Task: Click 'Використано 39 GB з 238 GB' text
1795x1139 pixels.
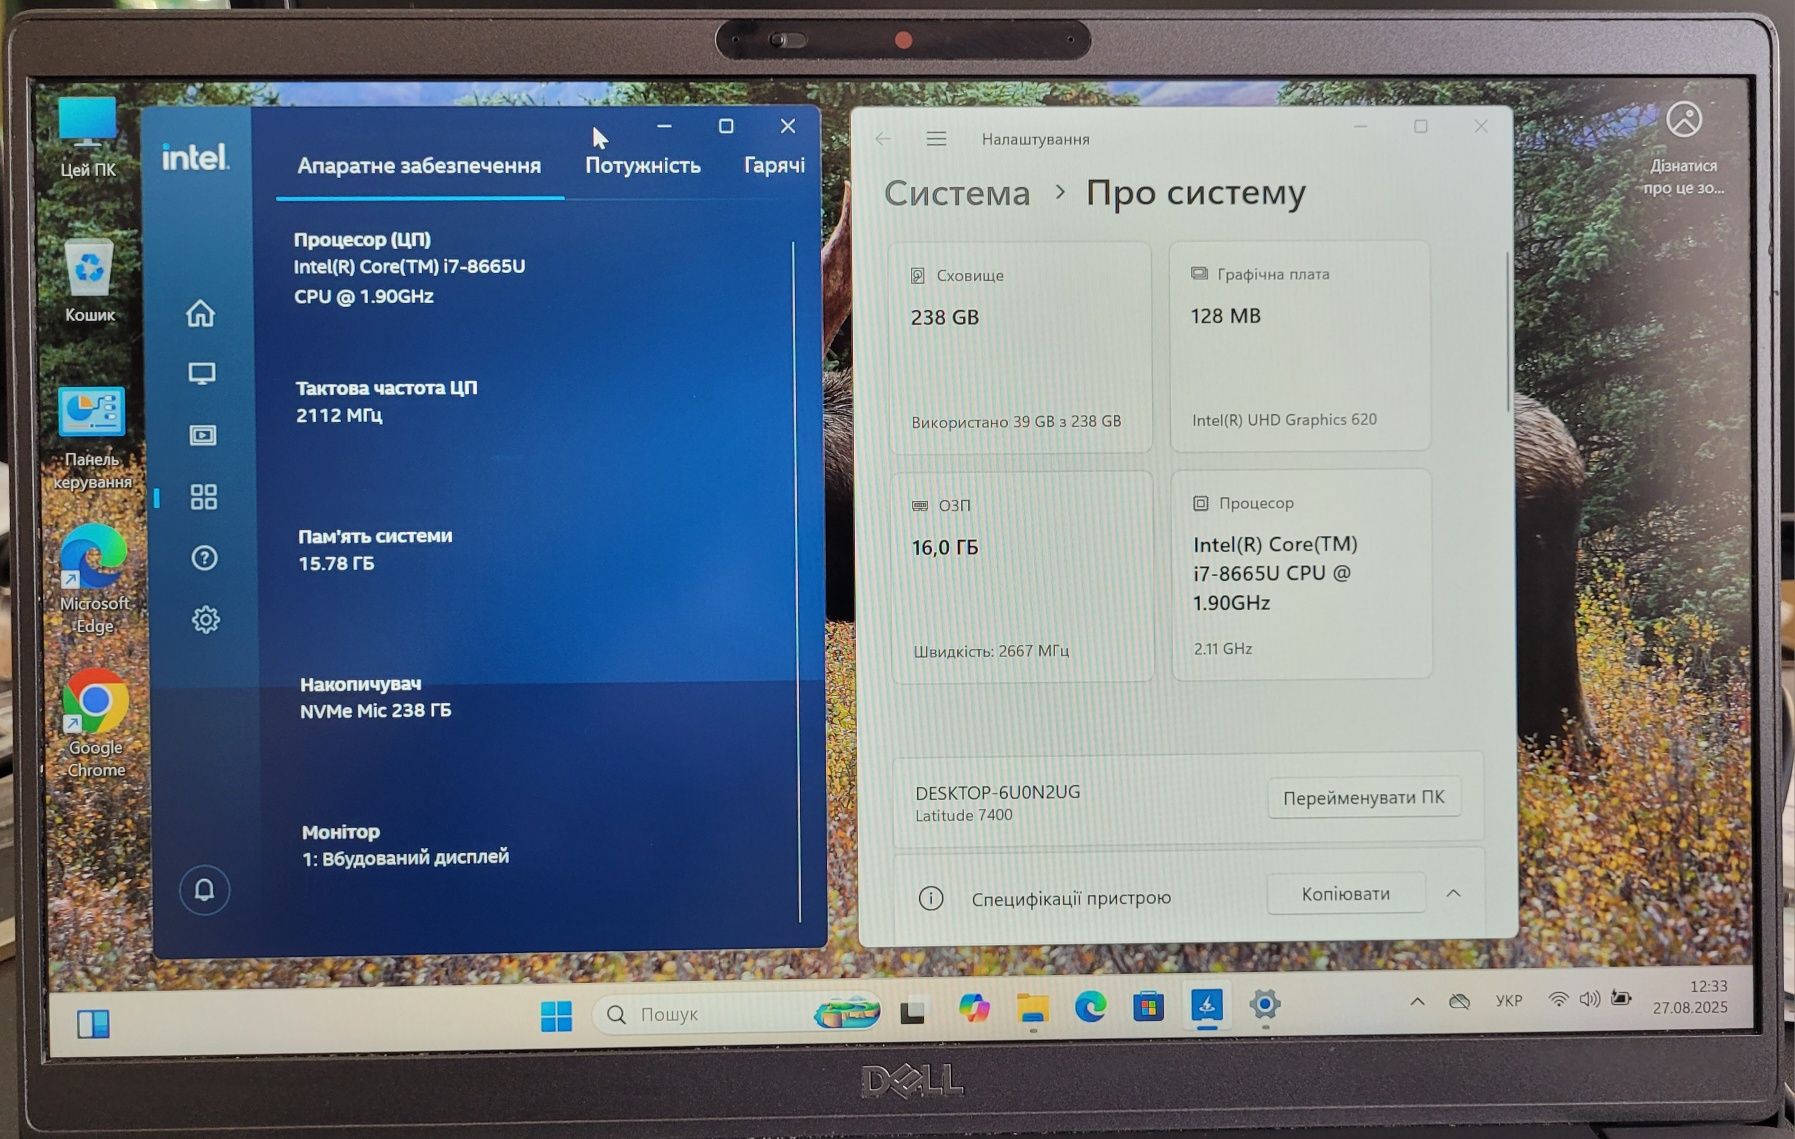Action: pyautogui.click(x=1016, y=422)
